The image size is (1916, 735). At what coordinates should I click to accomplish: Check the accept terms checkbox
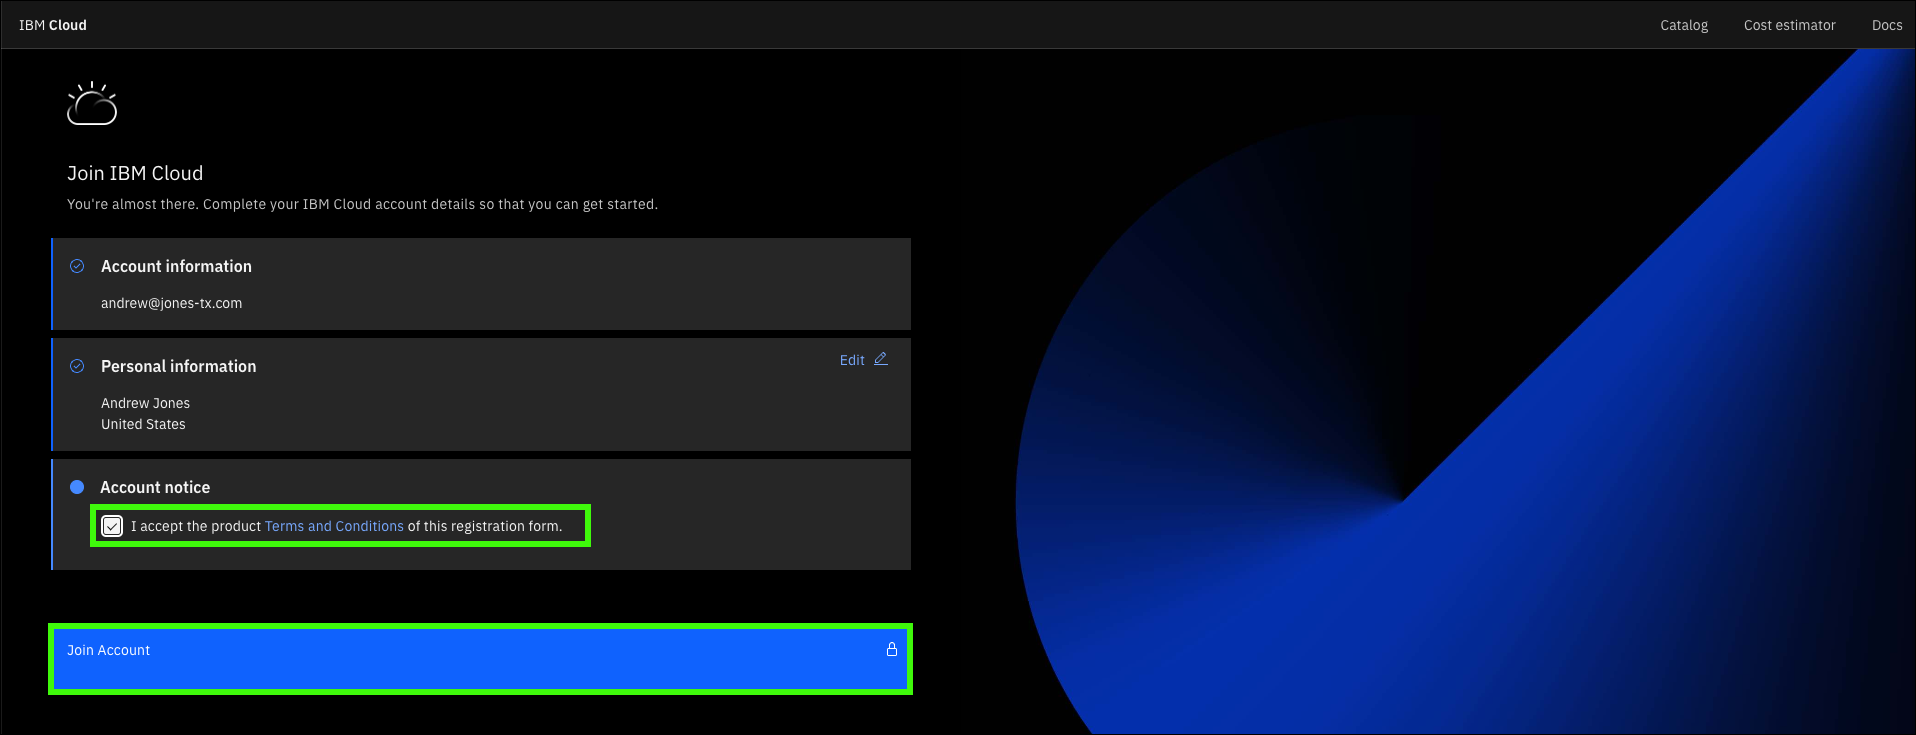point(112,526)
